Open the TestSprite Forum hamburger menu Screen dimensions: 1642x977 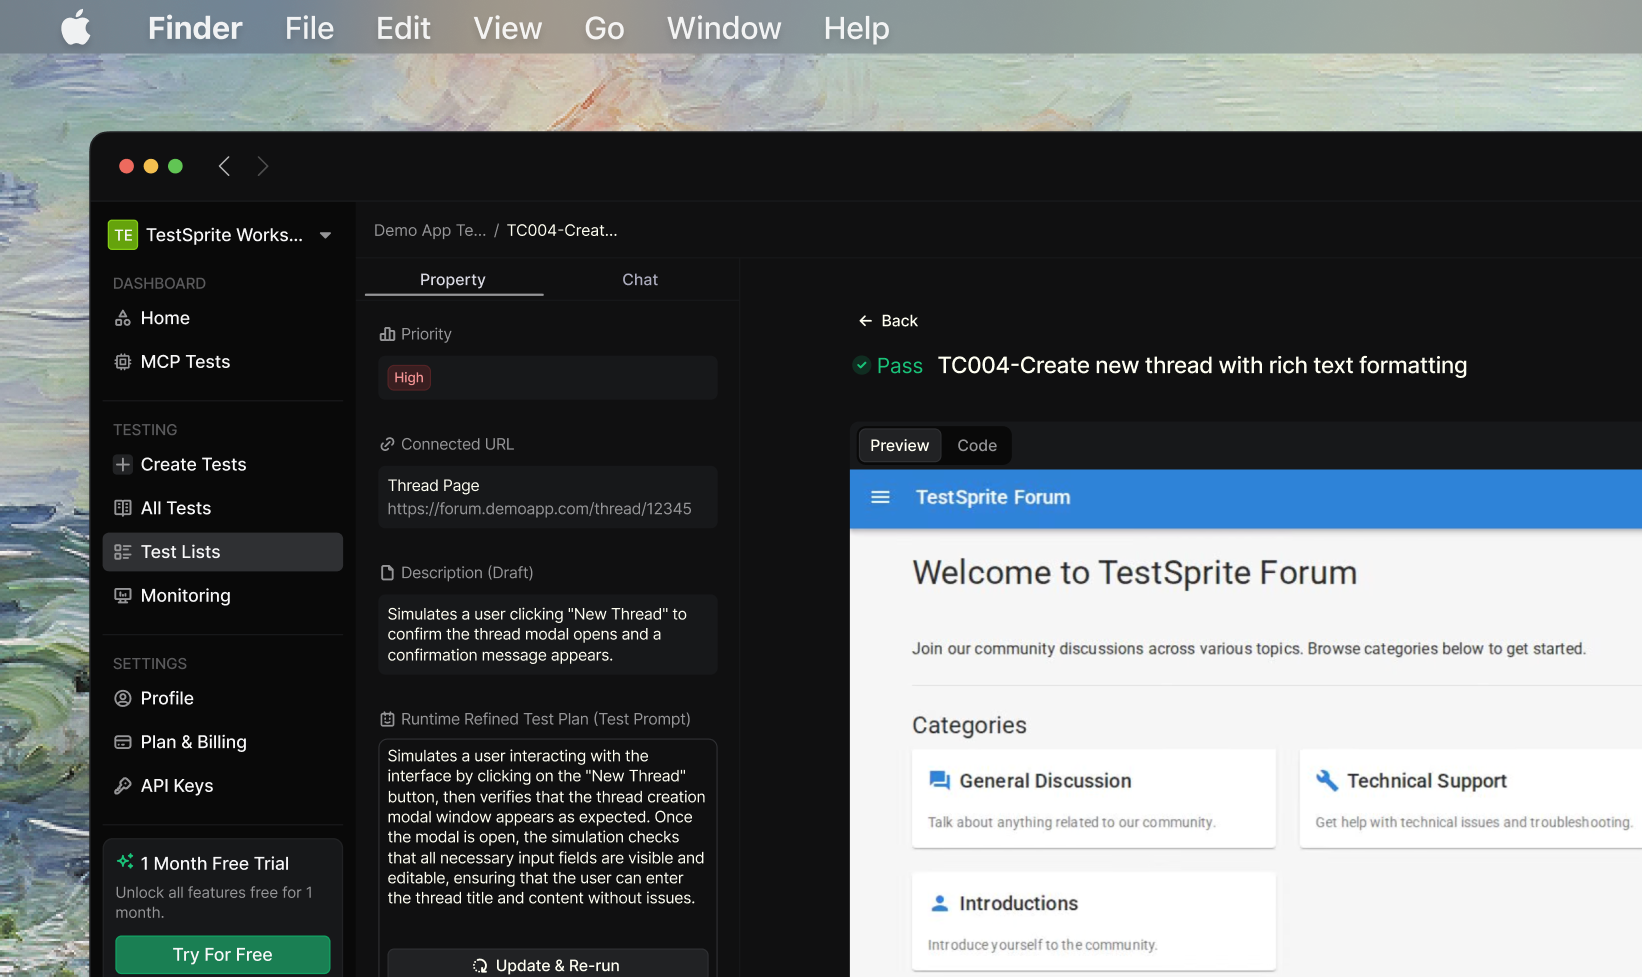pos(880,497)
